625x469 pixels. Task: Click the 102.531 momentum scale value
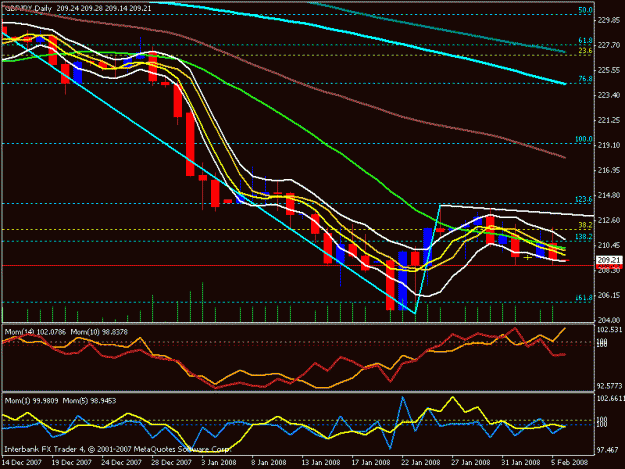[609, 330]
